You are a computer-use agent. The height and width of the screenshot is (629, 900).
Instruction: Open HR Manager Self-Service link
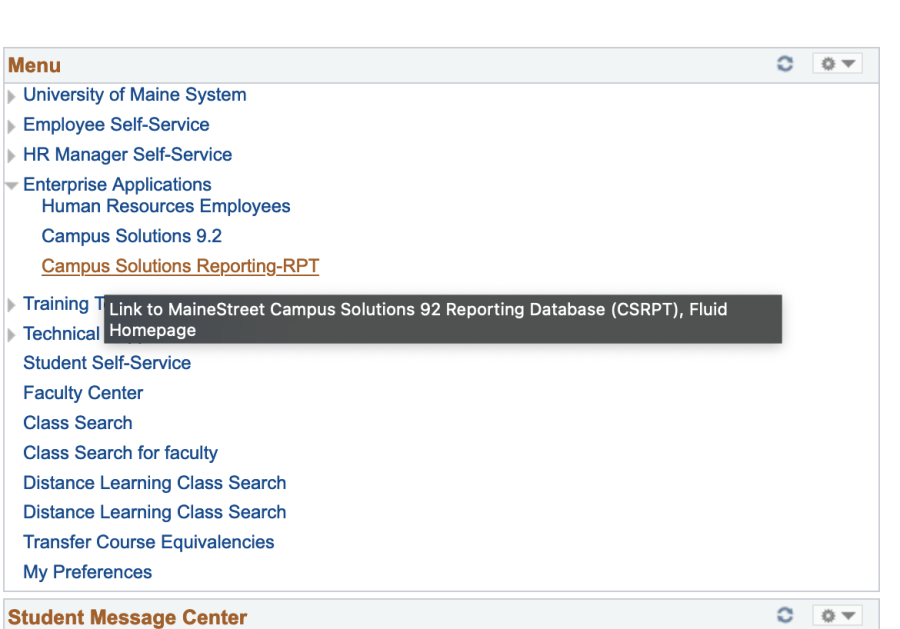coord(127,154)
